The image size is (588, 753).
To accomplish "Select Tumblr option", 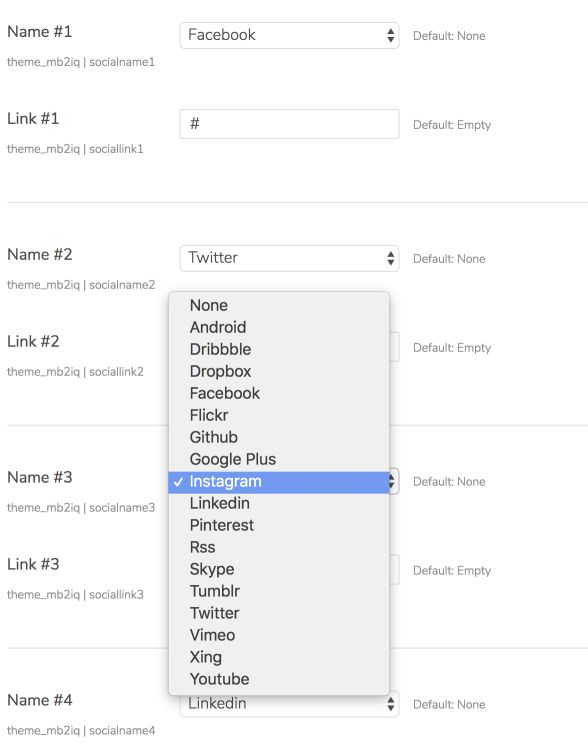I will pos(279,591).
